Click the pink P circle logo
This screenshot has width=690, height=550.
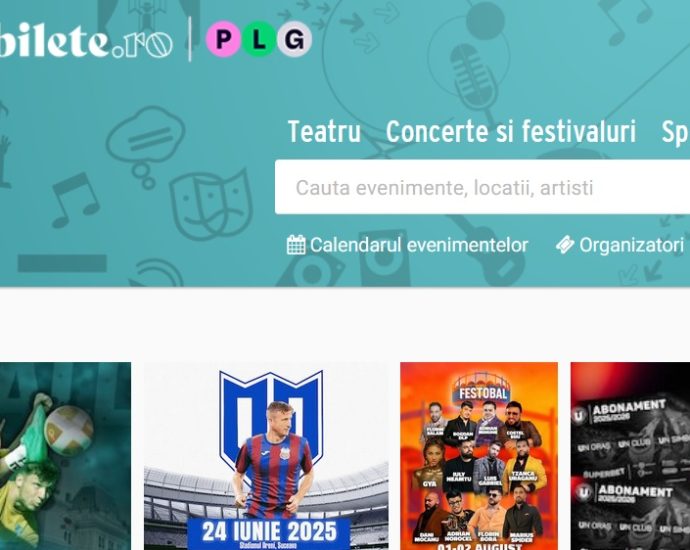[224, 39]
